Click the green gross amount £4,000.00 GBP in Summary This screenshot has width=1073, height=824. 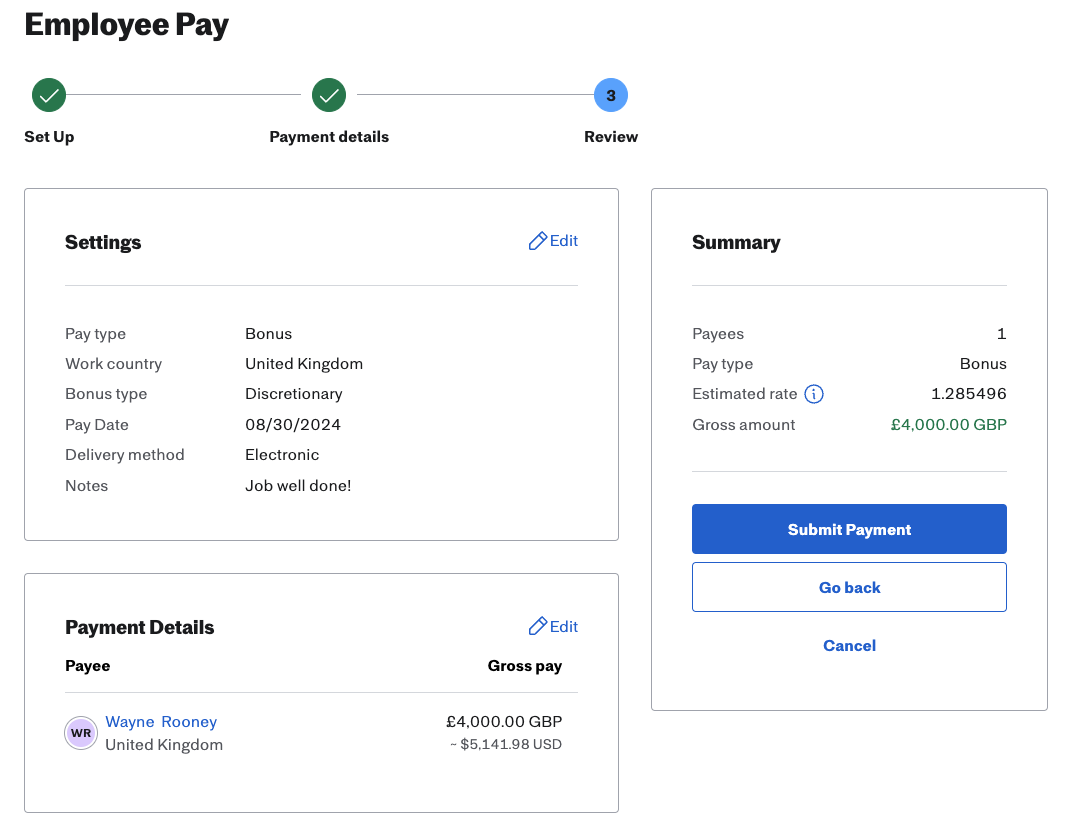point(948,425)
